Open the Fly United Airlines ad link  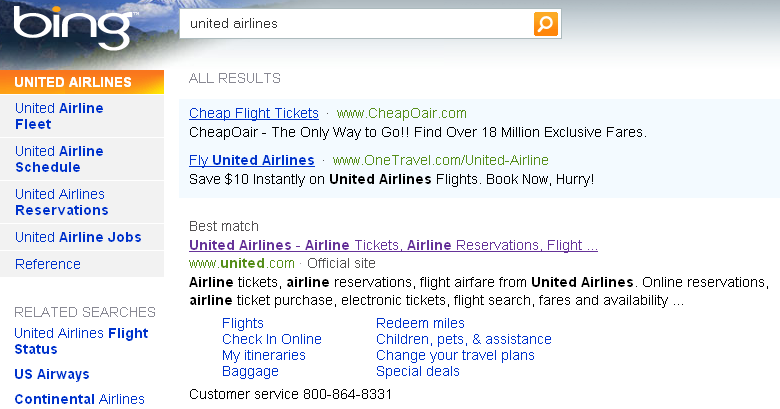tap(252, 160)
